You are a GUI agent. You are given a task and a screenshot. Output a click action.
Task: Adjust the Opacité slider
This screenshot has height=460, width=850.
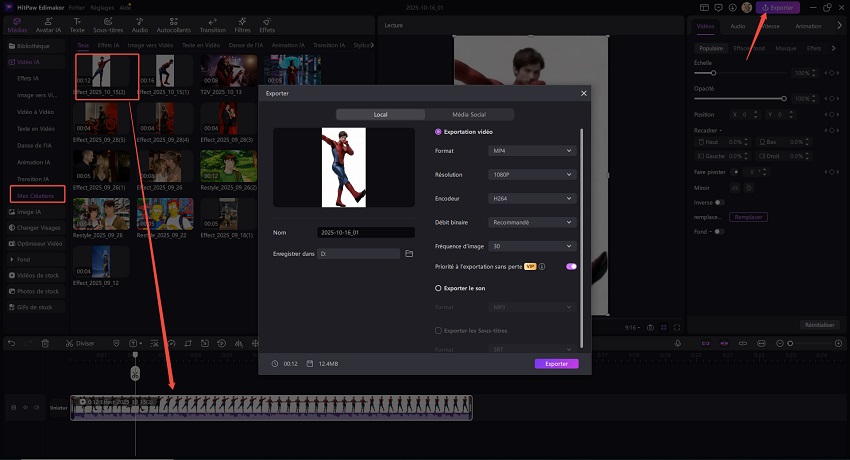click(x=783, y=98)
